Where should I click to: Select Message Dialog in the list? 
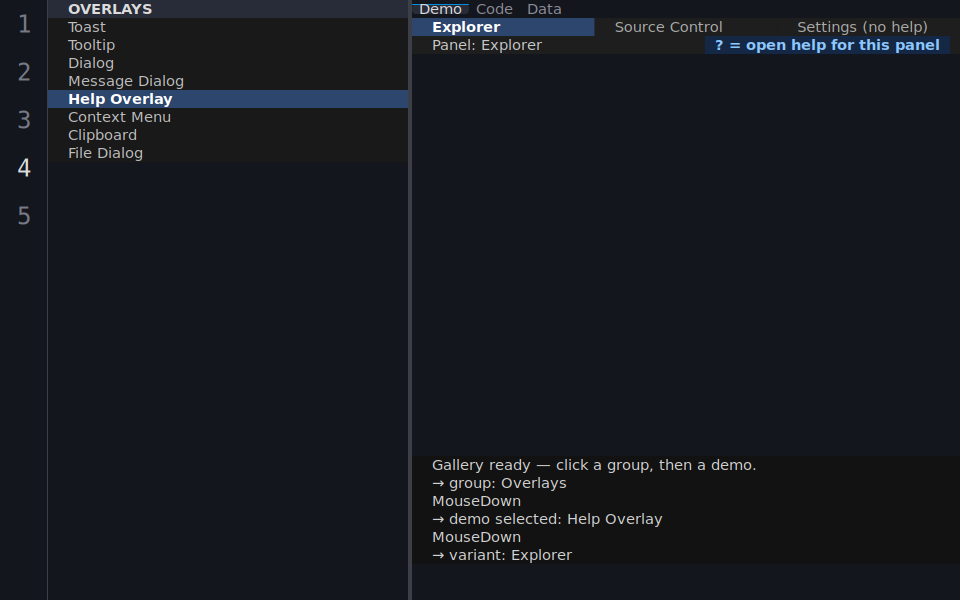tap(228, 81)
